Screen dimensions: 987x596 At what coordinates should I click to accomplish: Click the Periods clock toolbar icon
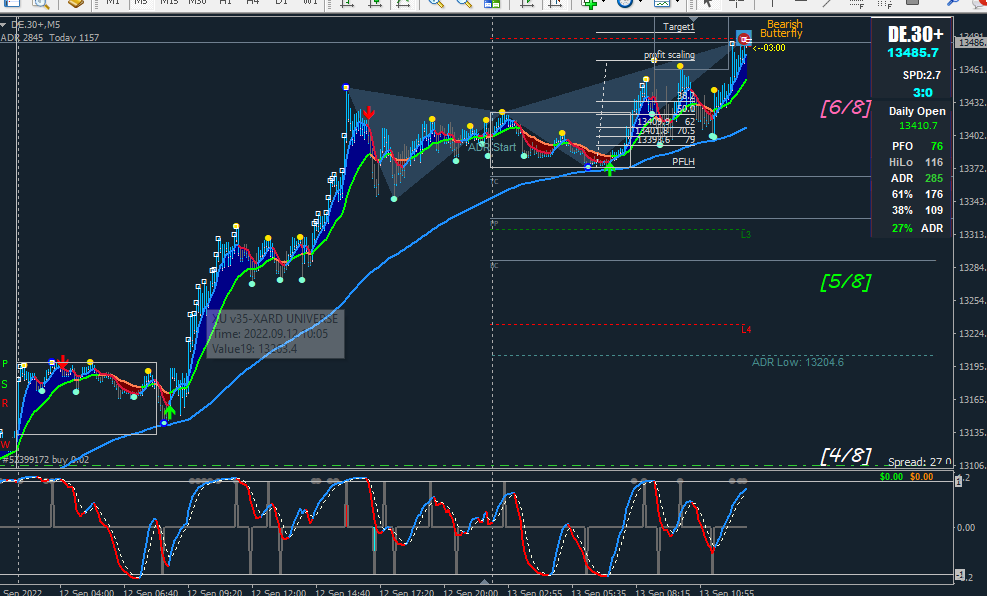[624, 3]
